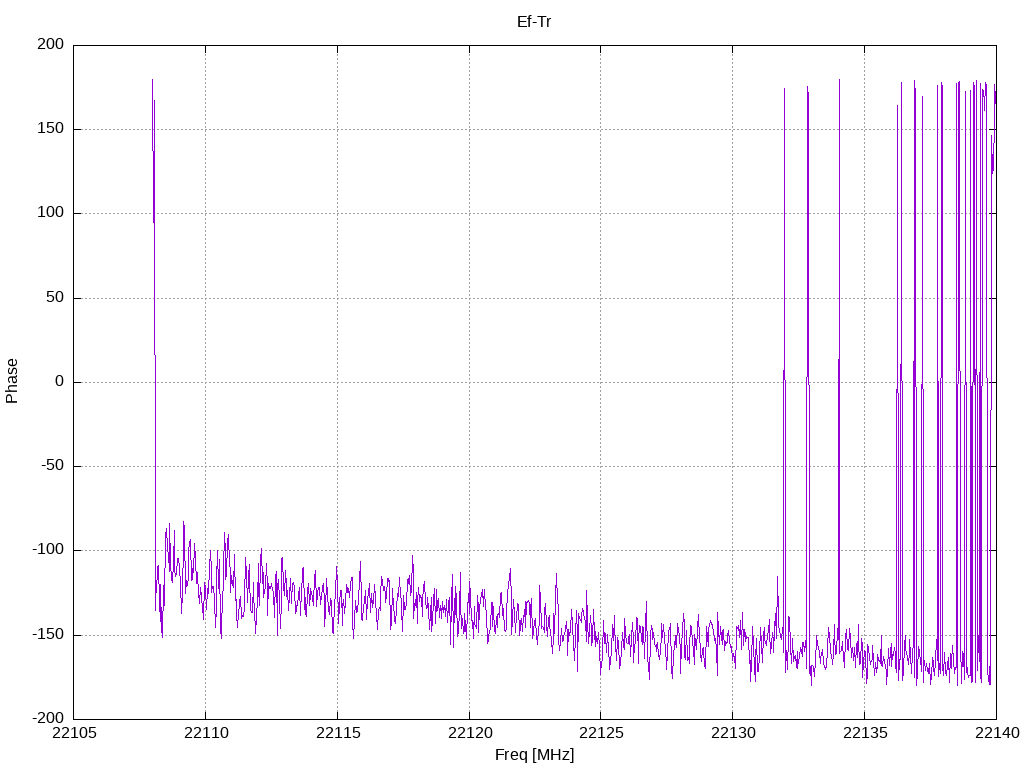Click the x-axis value 22130

[x=733, y=733]
